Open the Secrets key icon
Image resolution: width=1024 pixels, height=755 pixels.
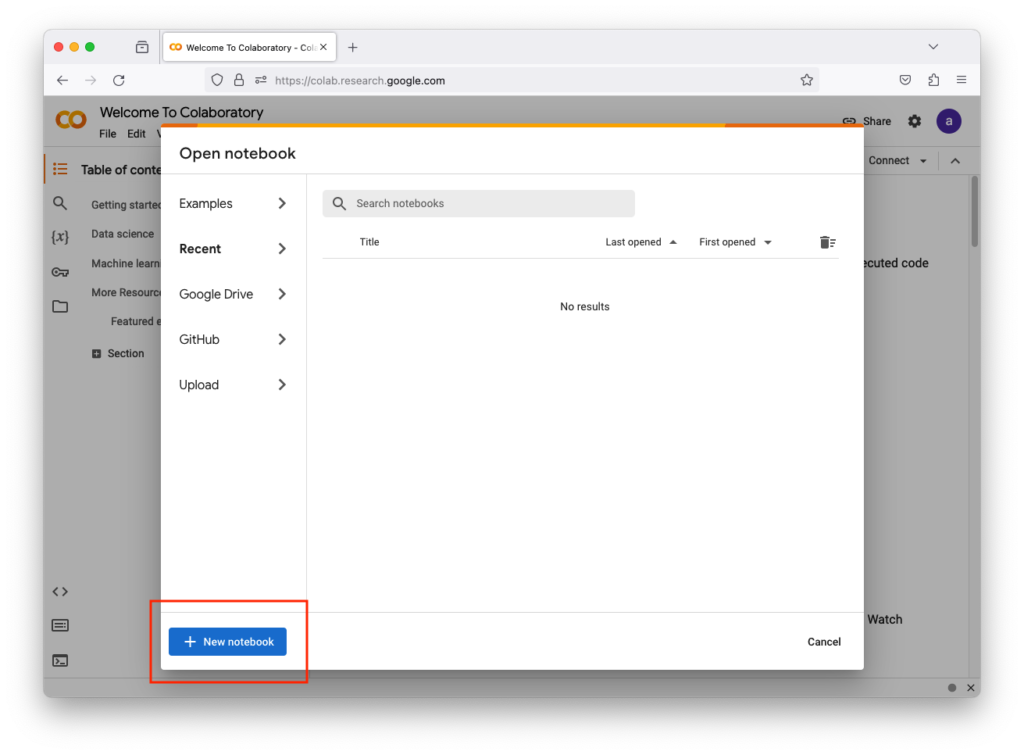click(60, 272)
